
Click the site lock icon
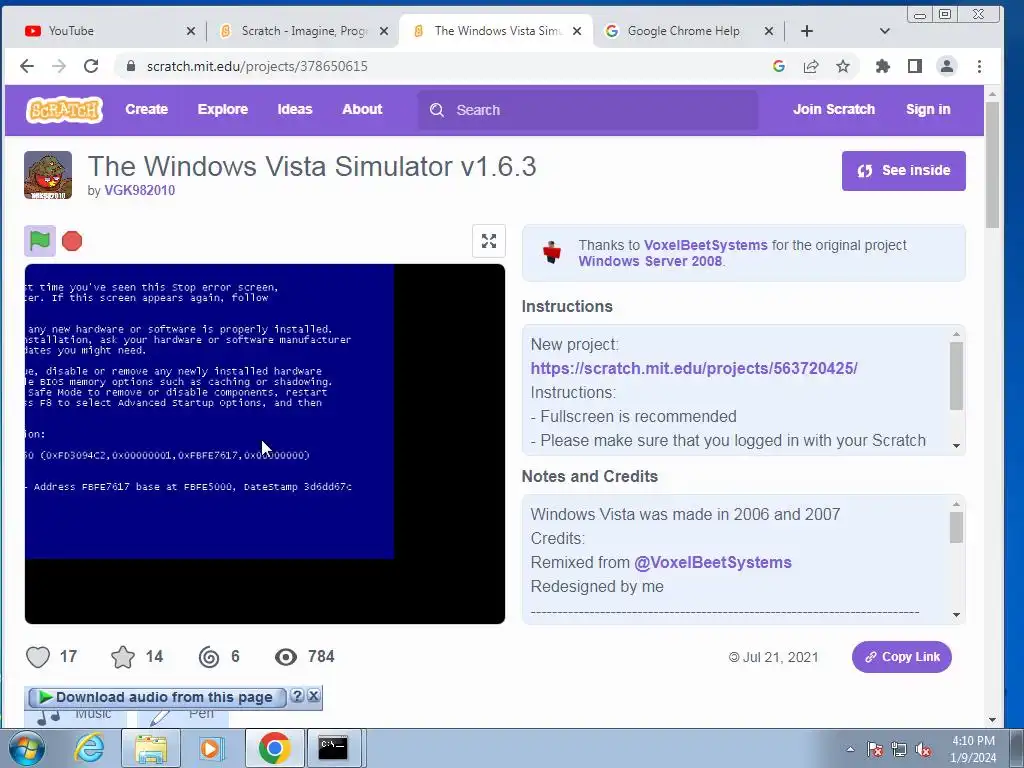click(x=131, y=66)
